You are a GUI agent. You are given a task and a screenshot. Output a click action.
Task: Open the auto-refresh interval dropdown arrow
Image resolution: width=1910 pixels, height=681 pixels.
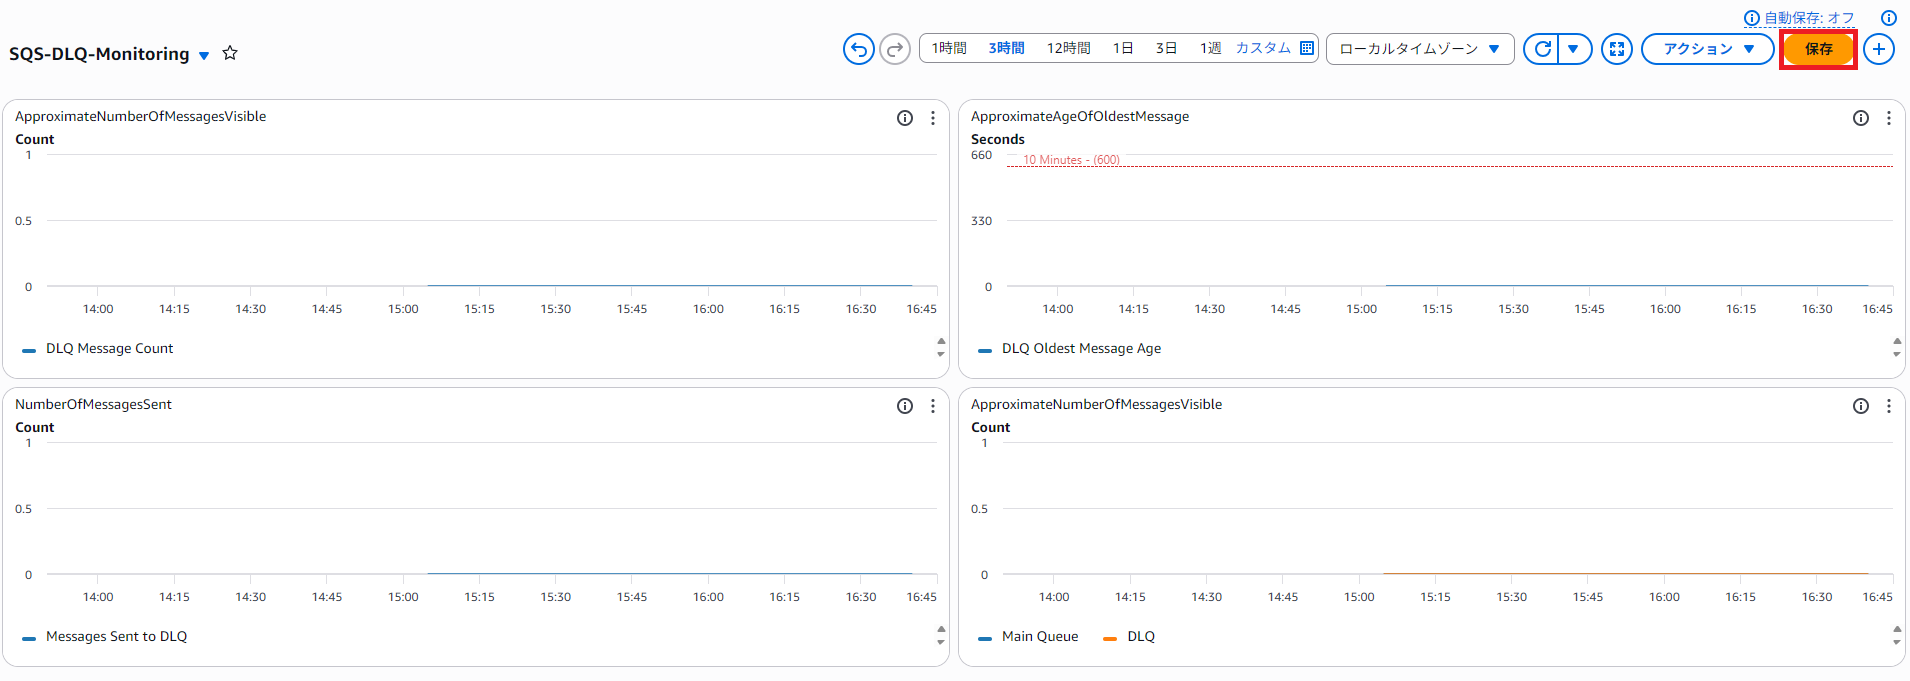click(1574, 49)
